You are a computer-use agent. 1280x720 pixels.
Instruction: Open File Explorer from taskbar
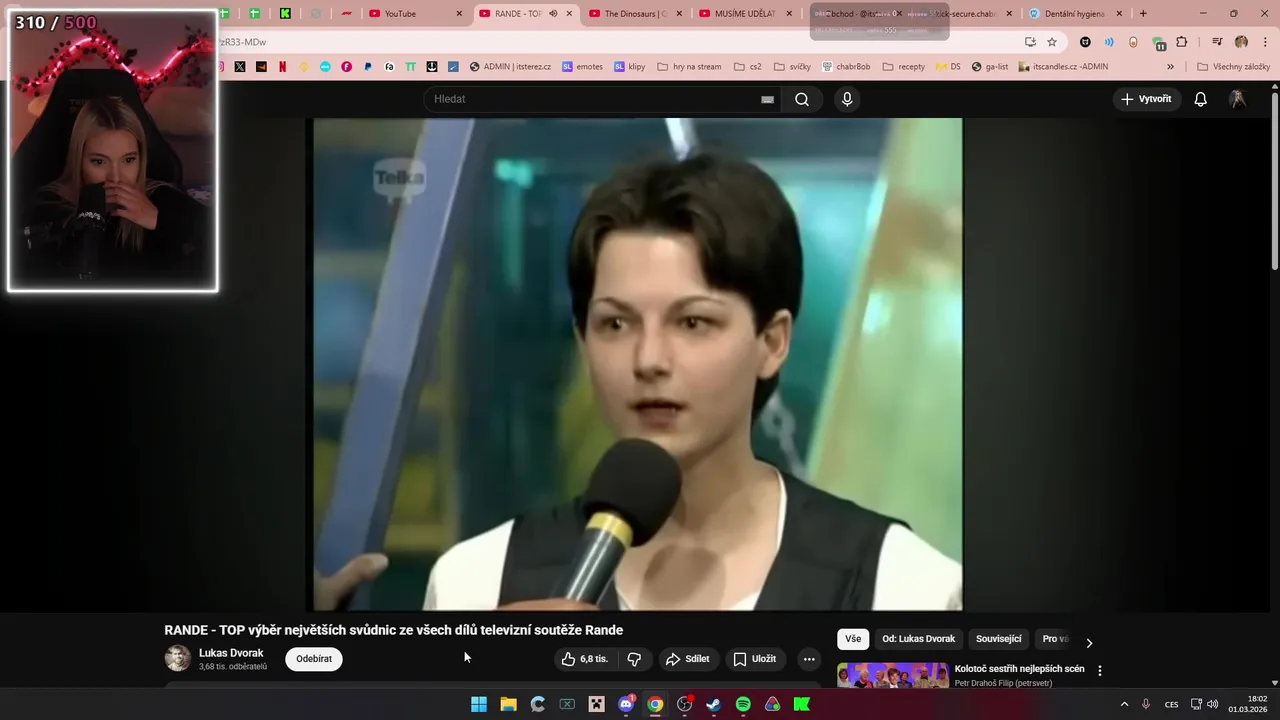tap(508, 704)
